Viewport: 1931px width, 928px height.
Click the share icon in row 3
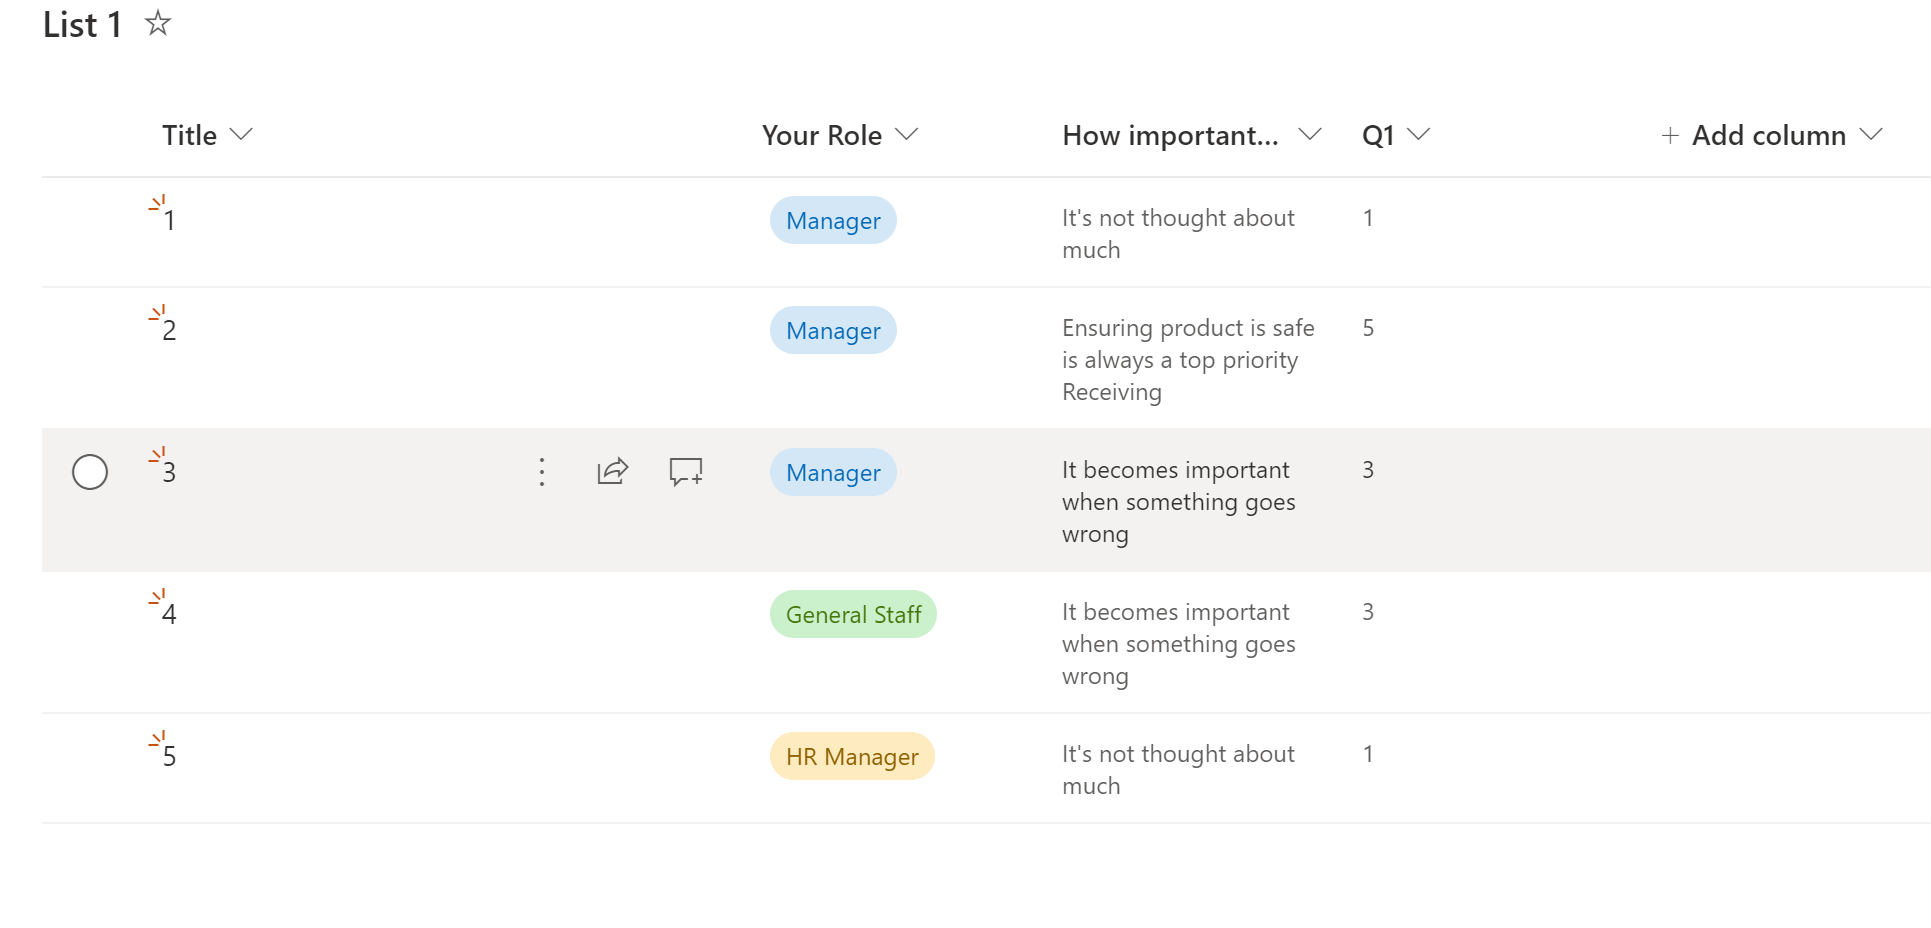(612, 471)
